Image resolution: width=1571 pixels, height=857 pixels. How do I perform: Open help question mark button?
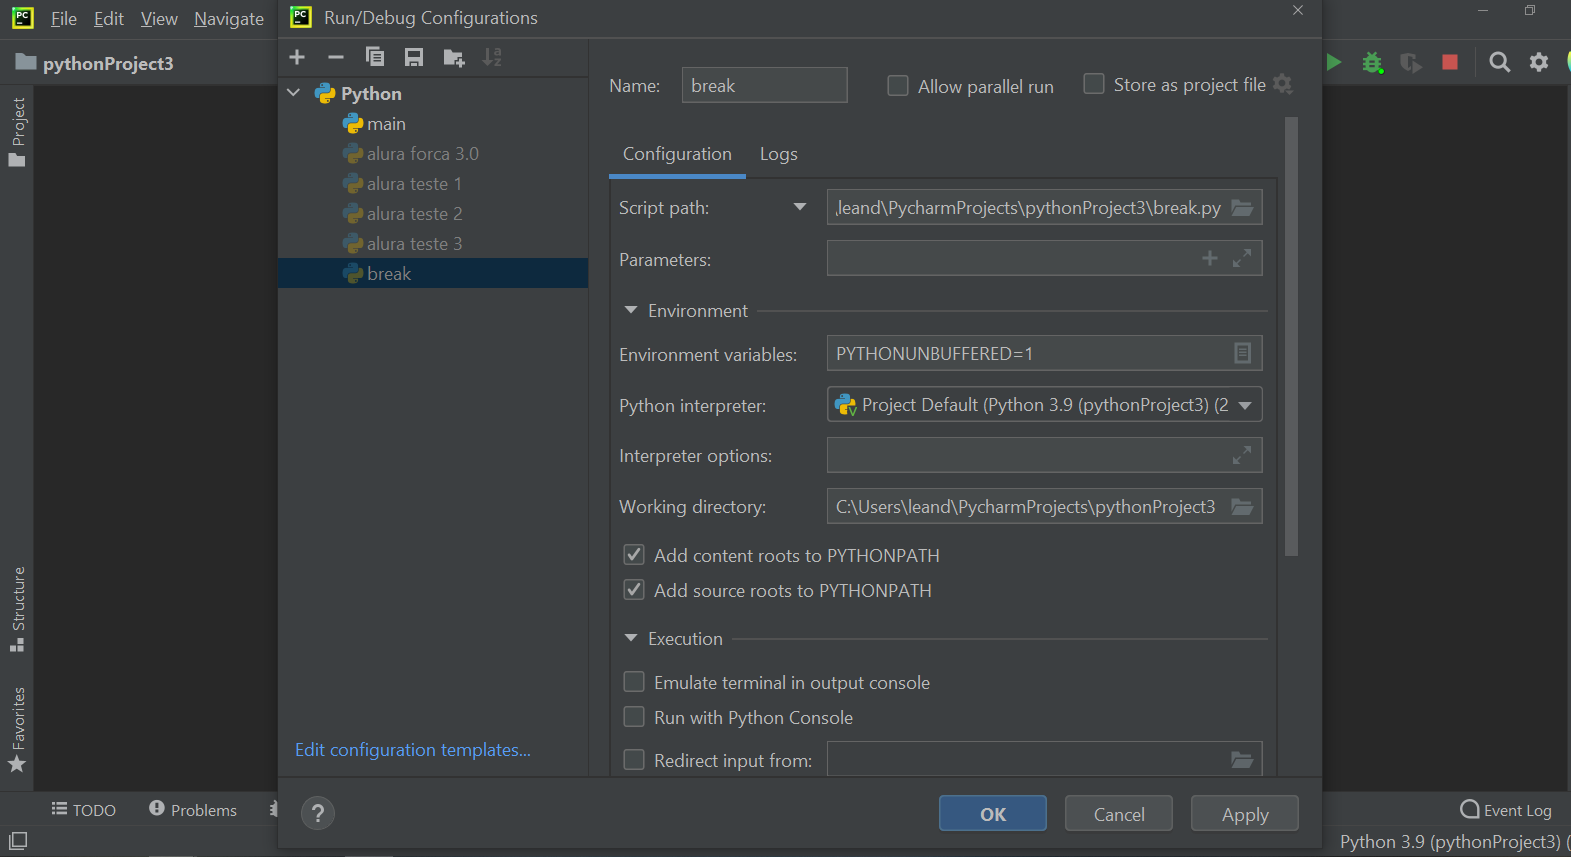coord(318,813)
